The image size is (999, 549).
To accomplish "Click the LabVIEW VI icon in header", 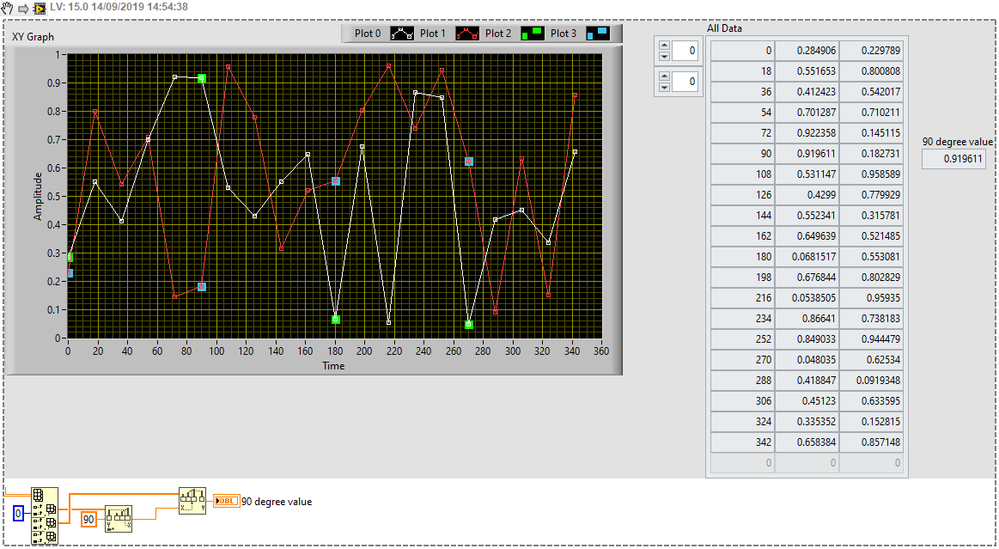I will pos(40,8).
